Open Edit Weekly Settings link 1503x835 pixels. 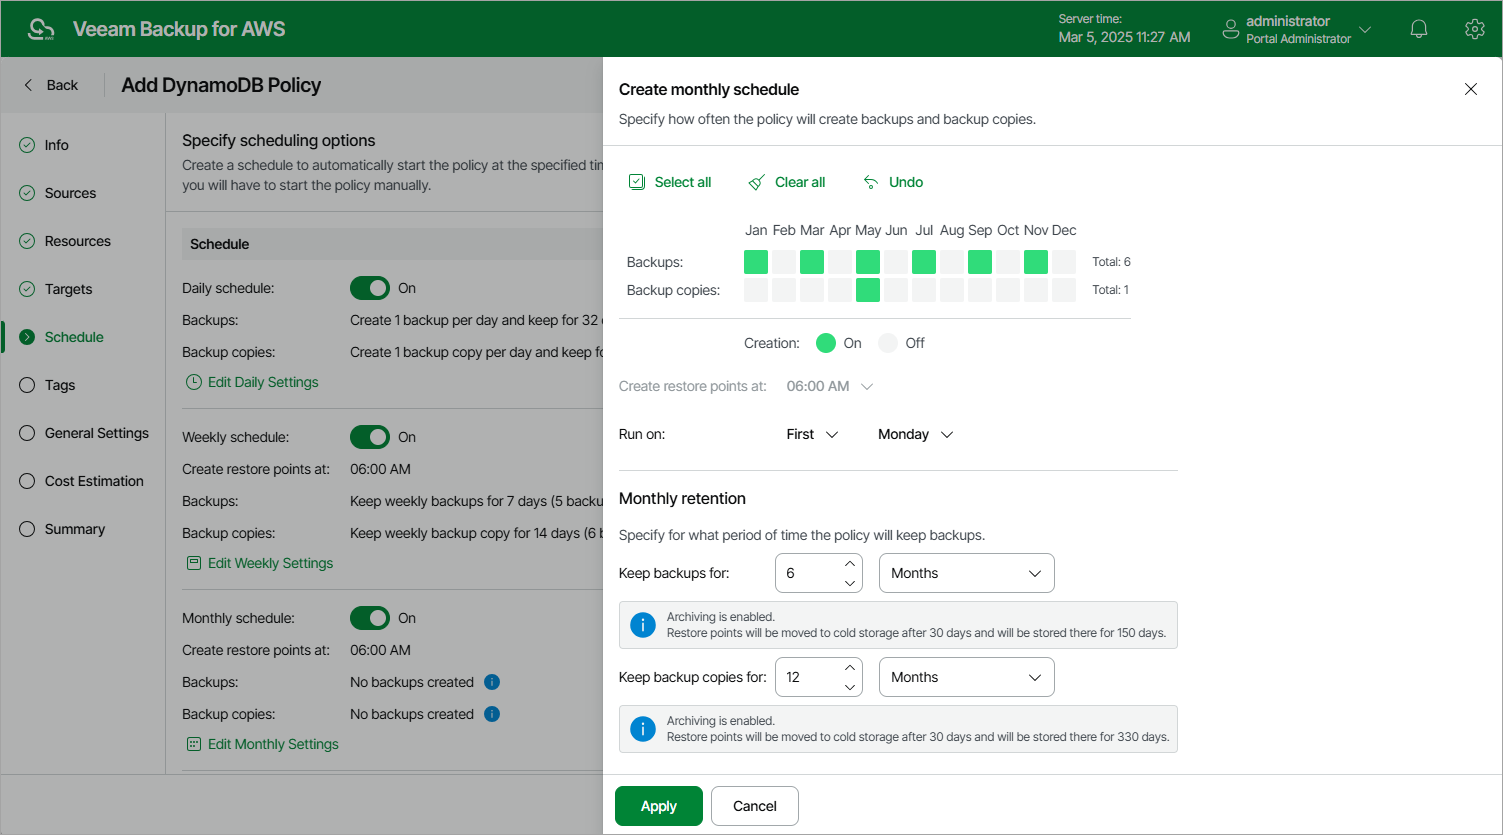(270, 563)
